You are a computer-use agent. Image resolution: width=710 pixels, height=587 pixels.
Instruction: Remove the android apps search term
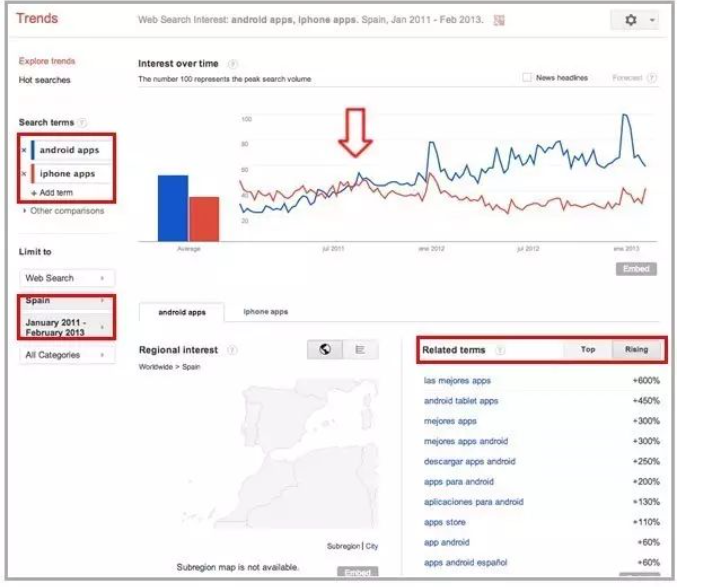click(x=24, y=150)
